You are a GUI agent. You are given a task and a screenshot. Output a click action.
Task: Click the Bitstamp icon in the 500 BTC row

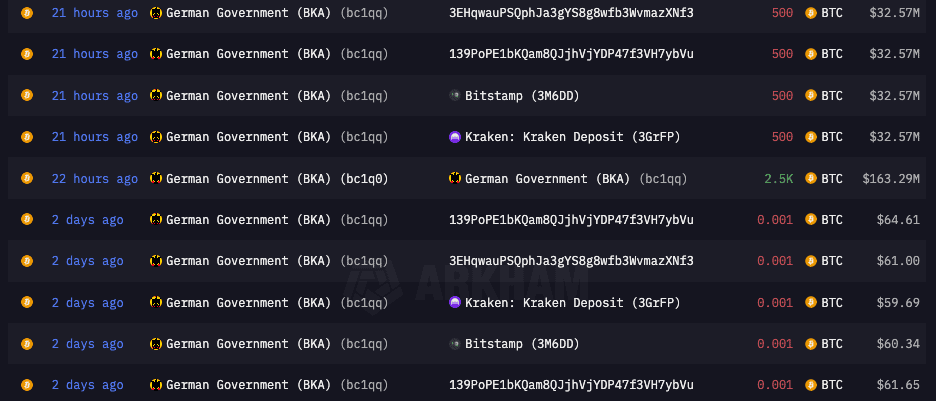[455, 95]
